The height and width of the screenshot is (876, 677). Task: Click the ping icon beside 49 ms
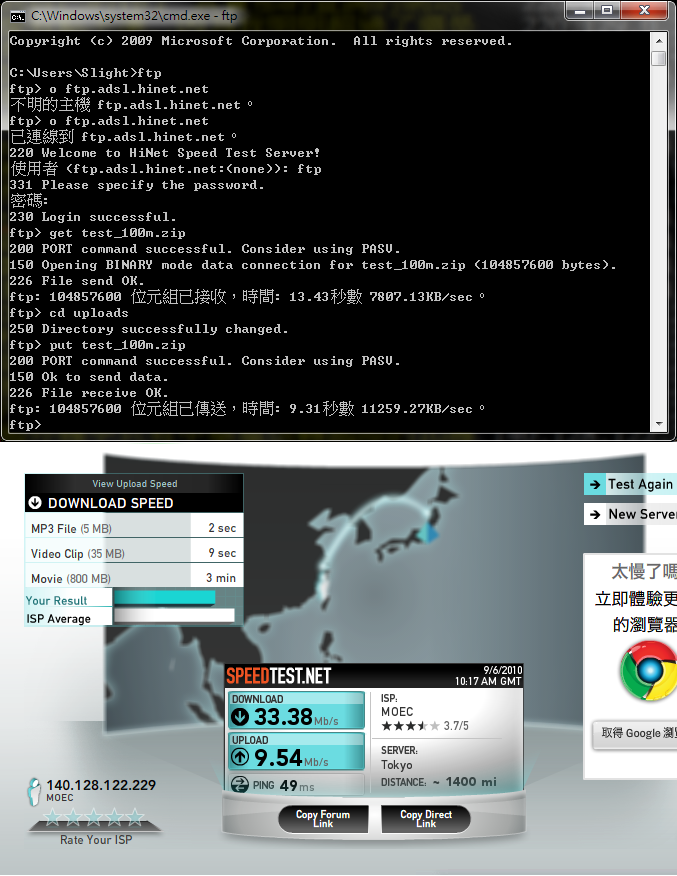tap(240, 784)
